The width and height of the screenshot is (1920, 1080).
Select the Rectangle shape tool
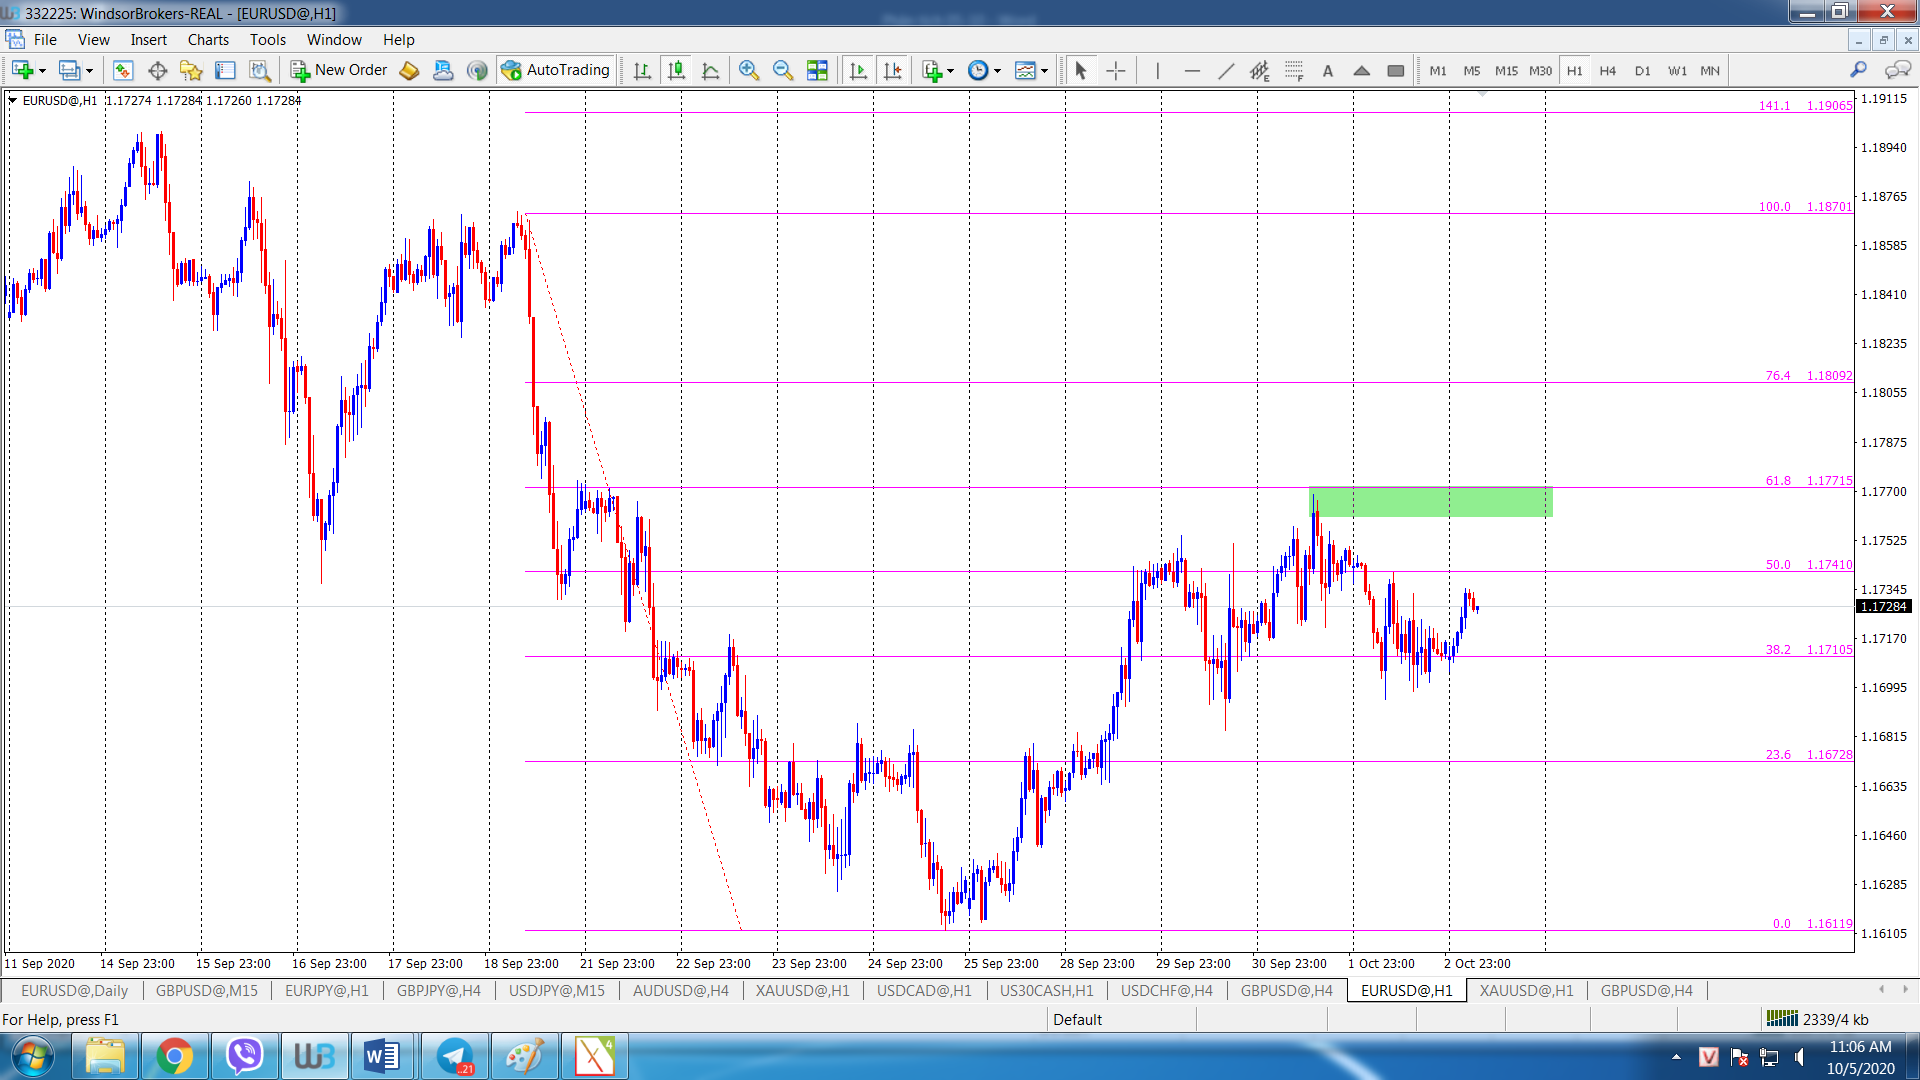[x=1395, y=70]
